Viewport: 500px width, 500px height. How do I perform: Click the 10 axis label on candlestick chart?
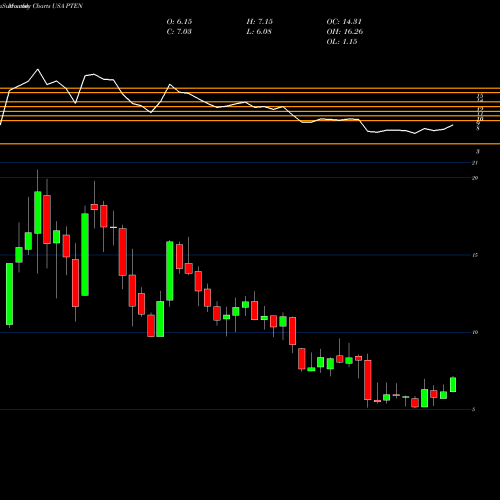coord(475,332)
